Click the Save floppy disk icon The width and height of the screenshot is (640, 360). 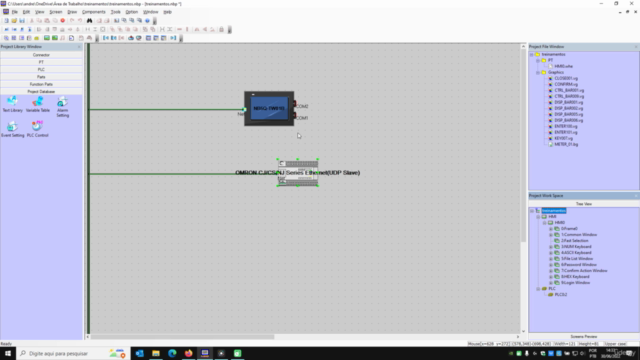pyautogui.click(x=22, y=20)
